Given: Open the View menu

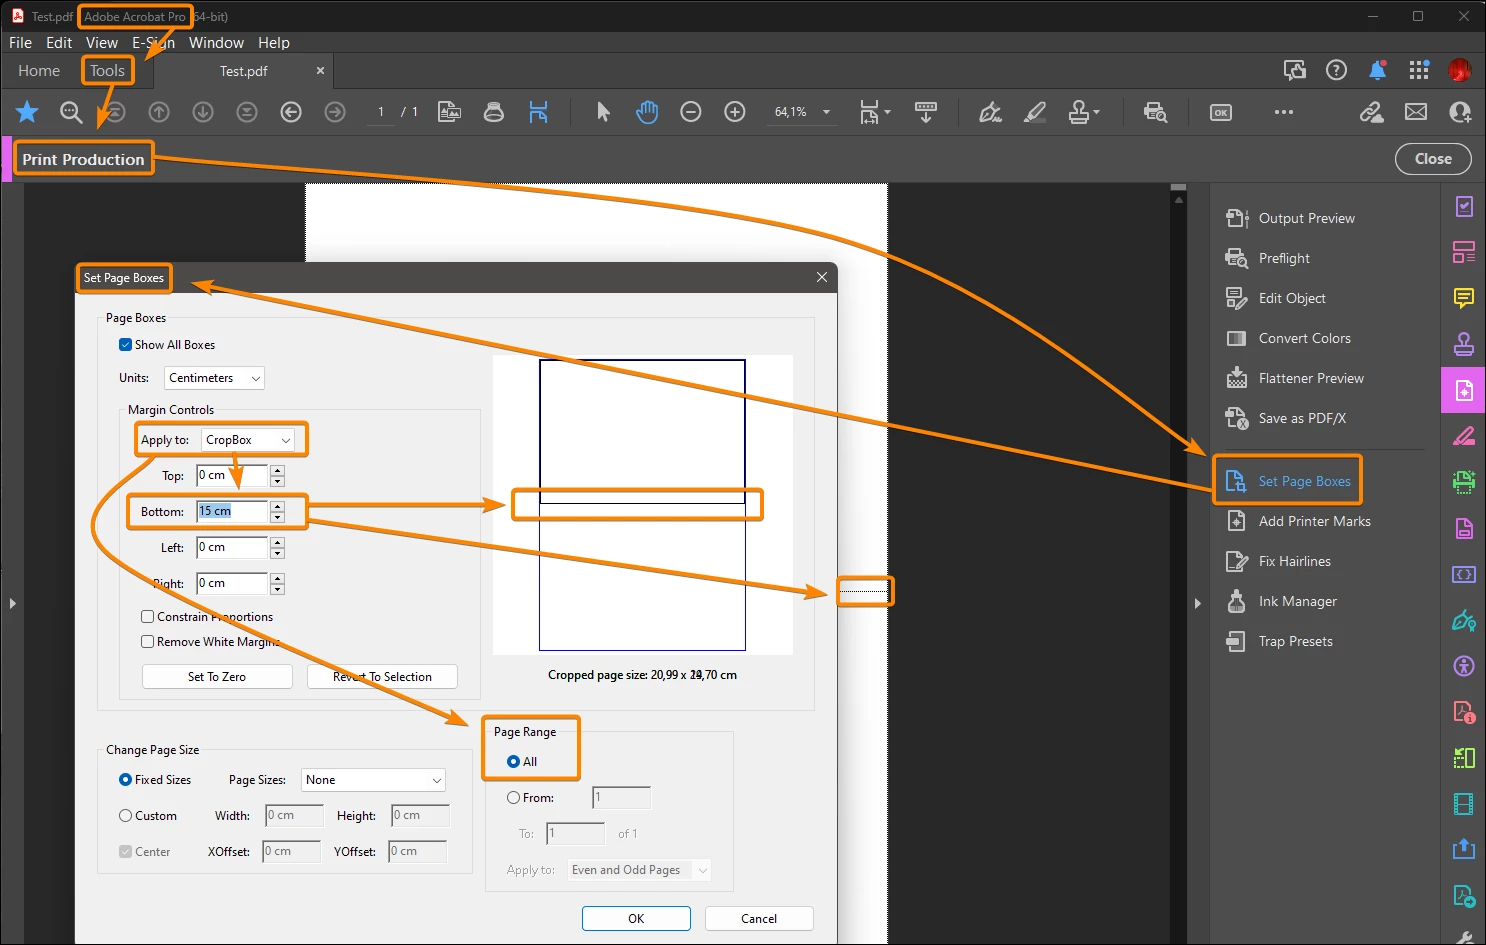Looking at the screenshot, I should pos(102,43).
